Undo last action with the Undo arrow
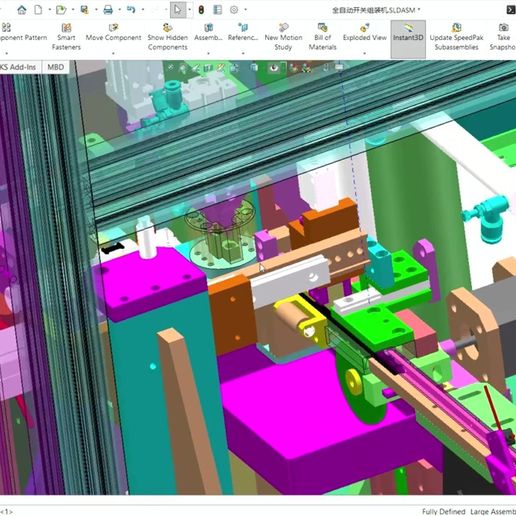Viewport: 516px width, 516px height. click(131, 10)
